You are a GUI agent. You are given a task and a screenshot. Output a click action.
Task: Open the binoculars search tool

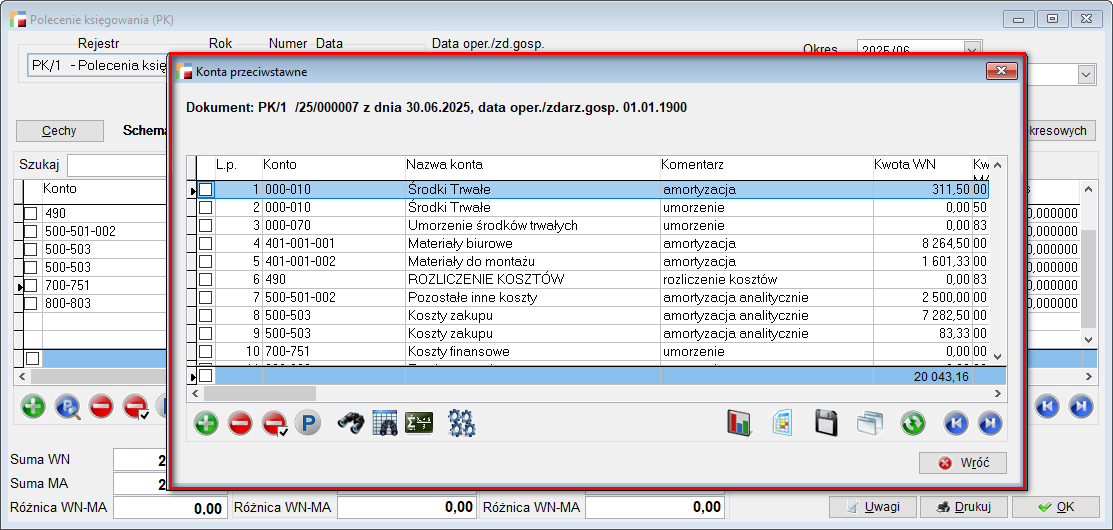pos(350,423)
